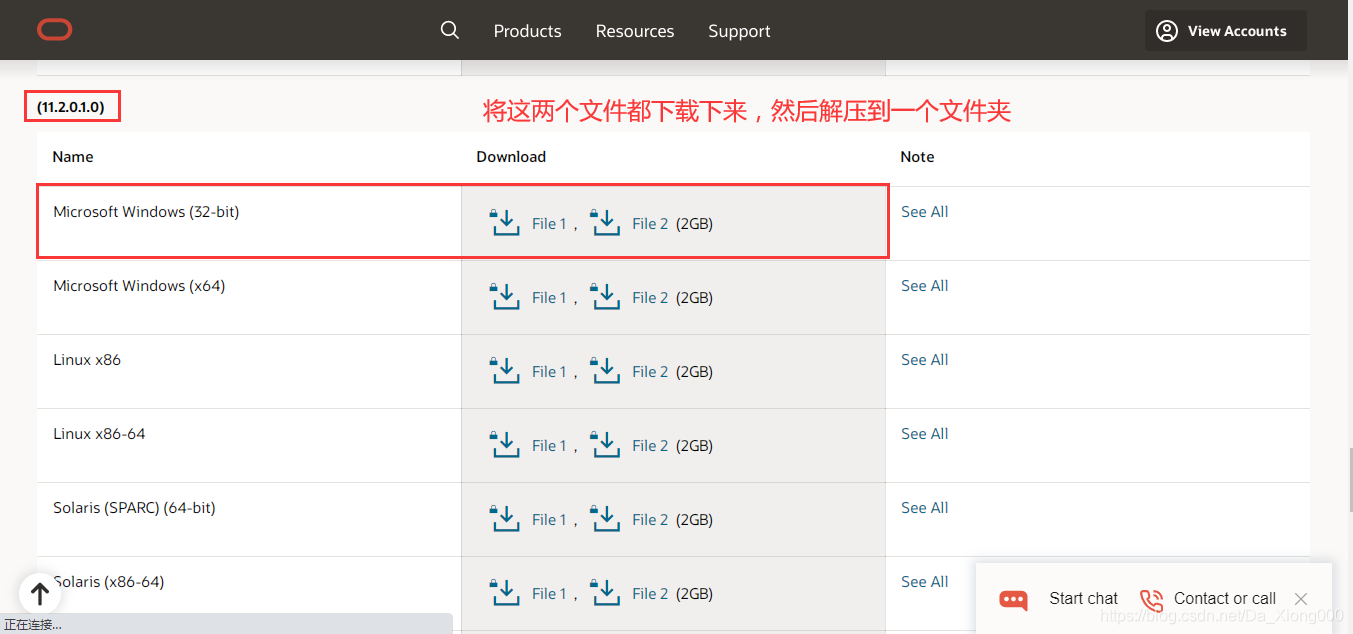
Task: Click the Contact or call phone icon
Action: 1151,599
